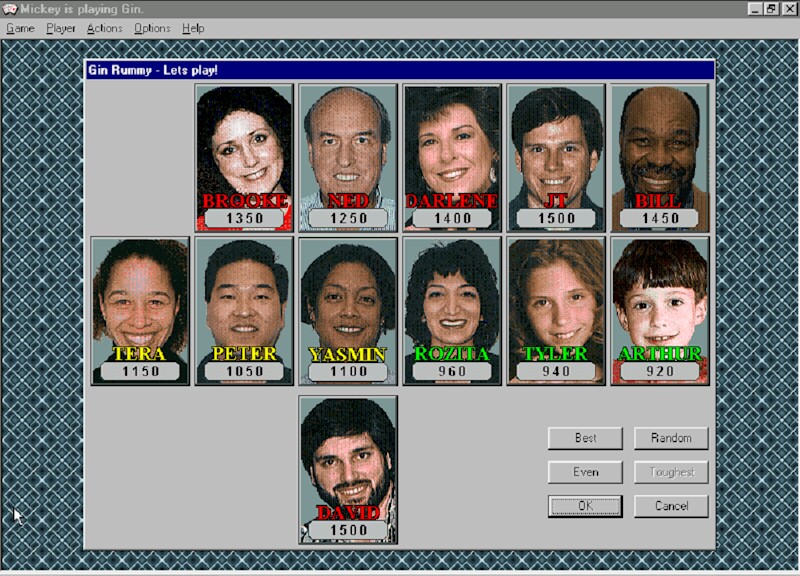The height and width of the screenshot is (576, 800).
Task: Click the Toughest button
Action: [671, 472]
